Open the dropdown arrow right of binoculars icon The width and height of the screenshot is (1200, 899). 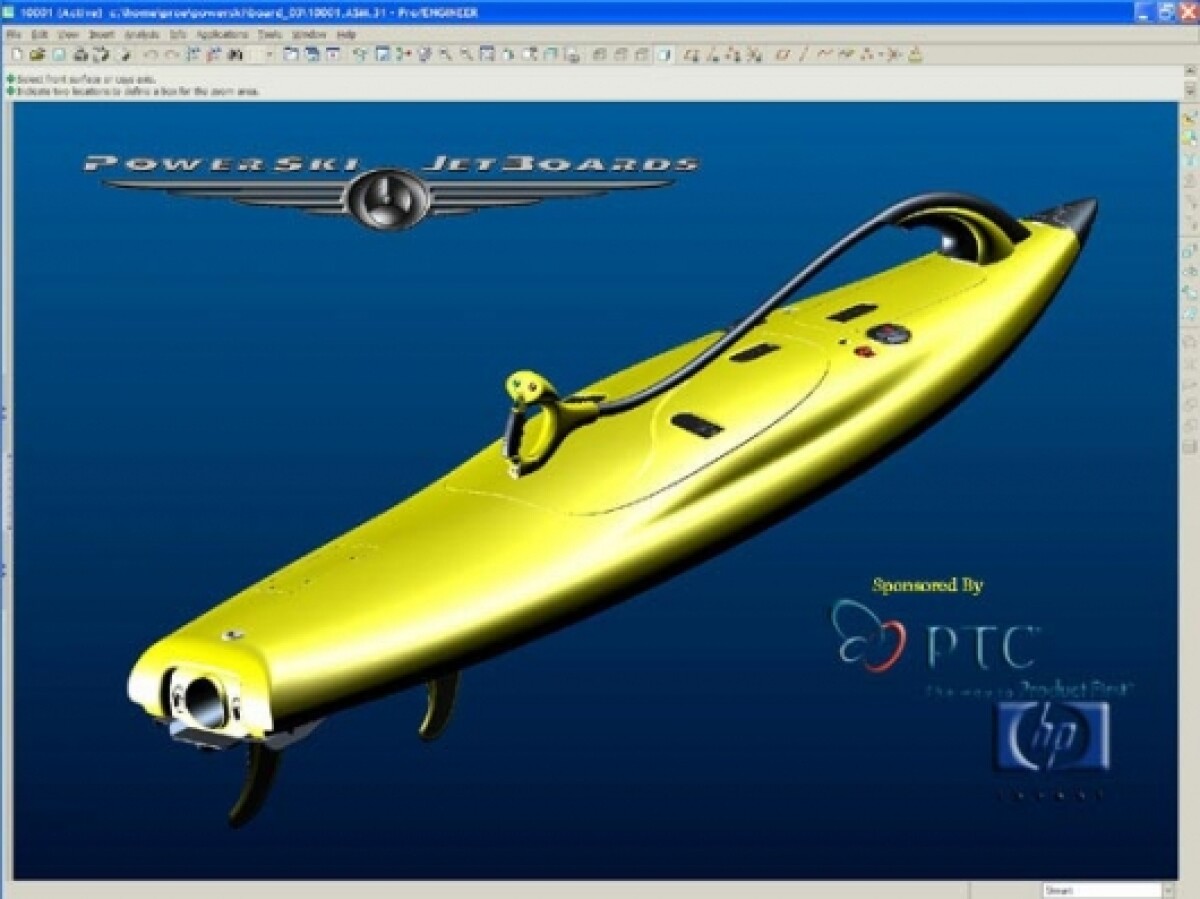pyautogui.click(x=268, y=54)
